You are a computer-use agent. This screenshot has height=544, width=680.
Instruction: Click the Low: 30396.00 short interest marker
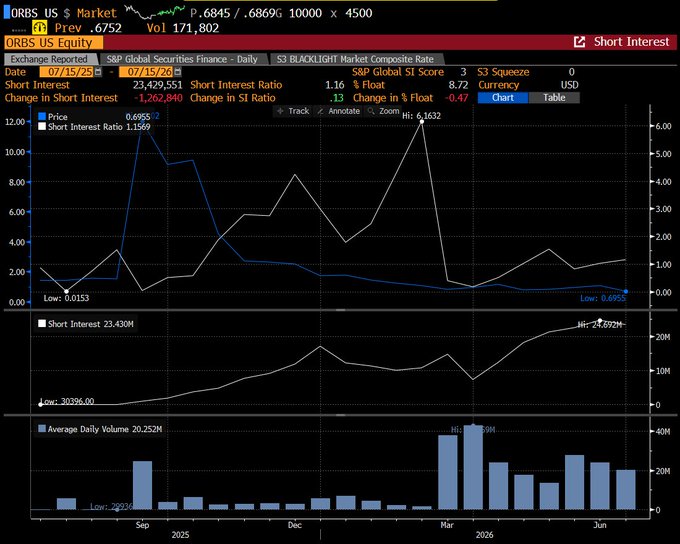(x=41, y=404)
